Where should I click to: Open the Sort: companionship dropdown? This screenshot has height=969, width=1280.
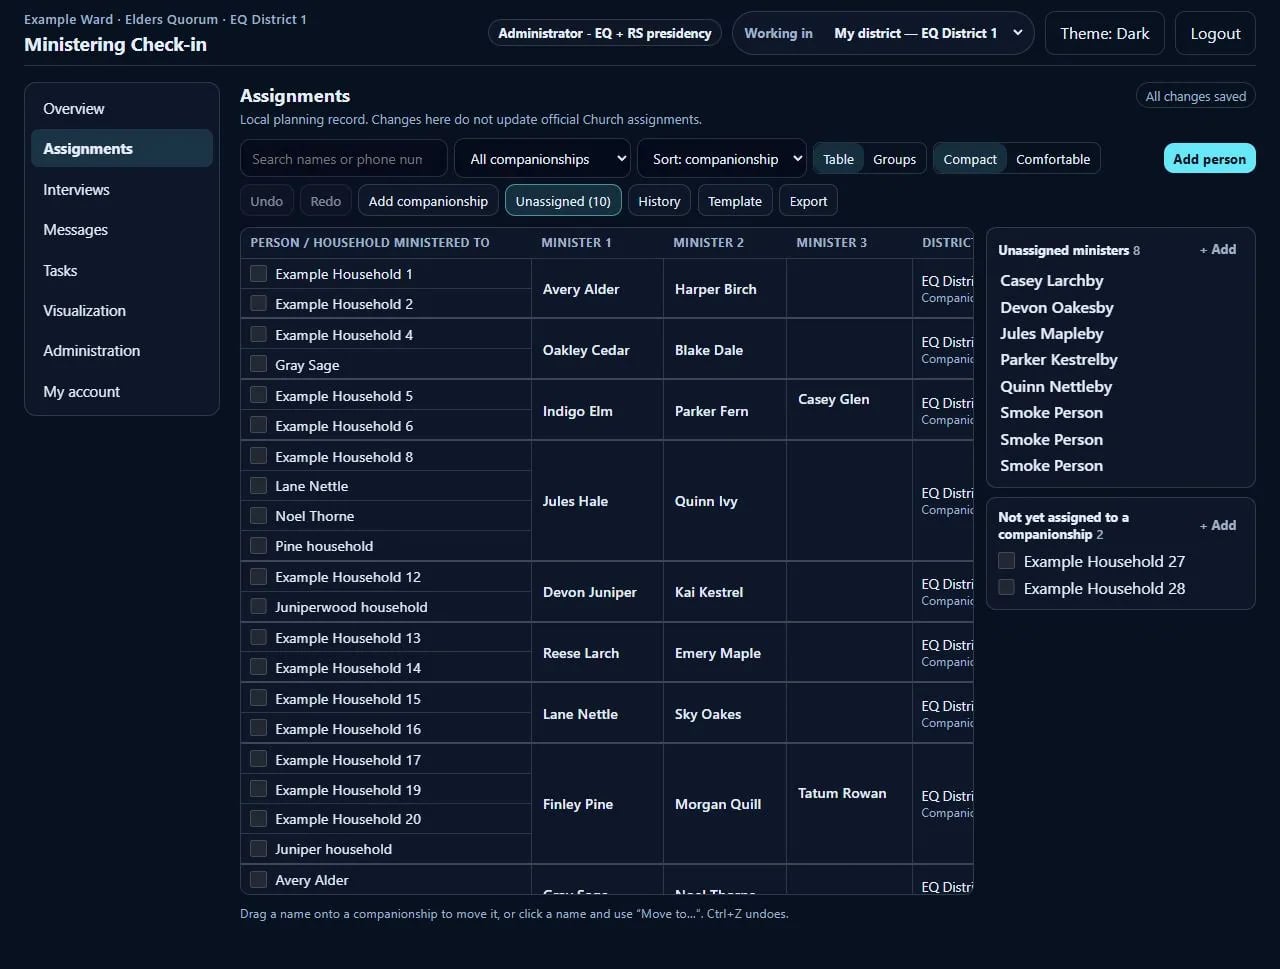click(x=722, y=159)
